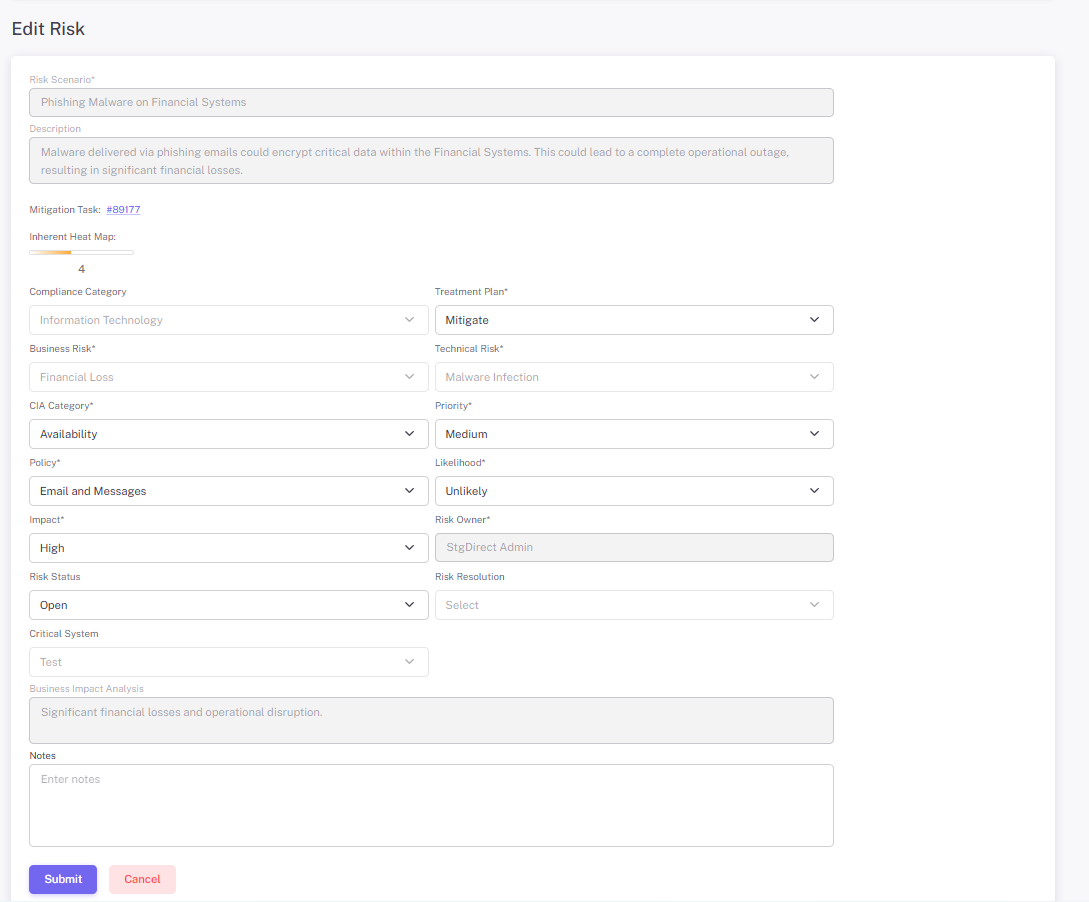The height and width of the screenshot is (902, 1089).
Task: Click the Business Impact Analysis text box
Action: coord(431,720)
